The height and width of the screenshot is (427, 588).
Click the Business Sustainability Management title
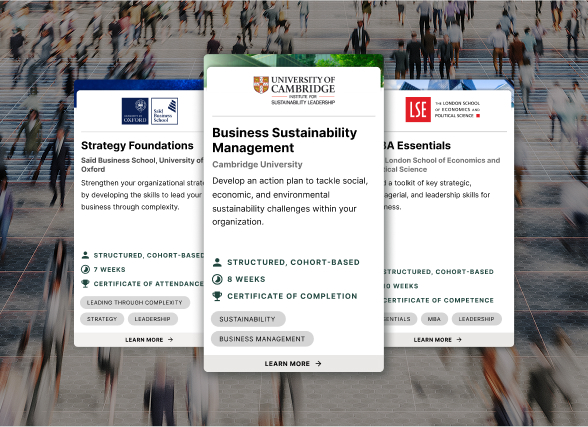285,140
